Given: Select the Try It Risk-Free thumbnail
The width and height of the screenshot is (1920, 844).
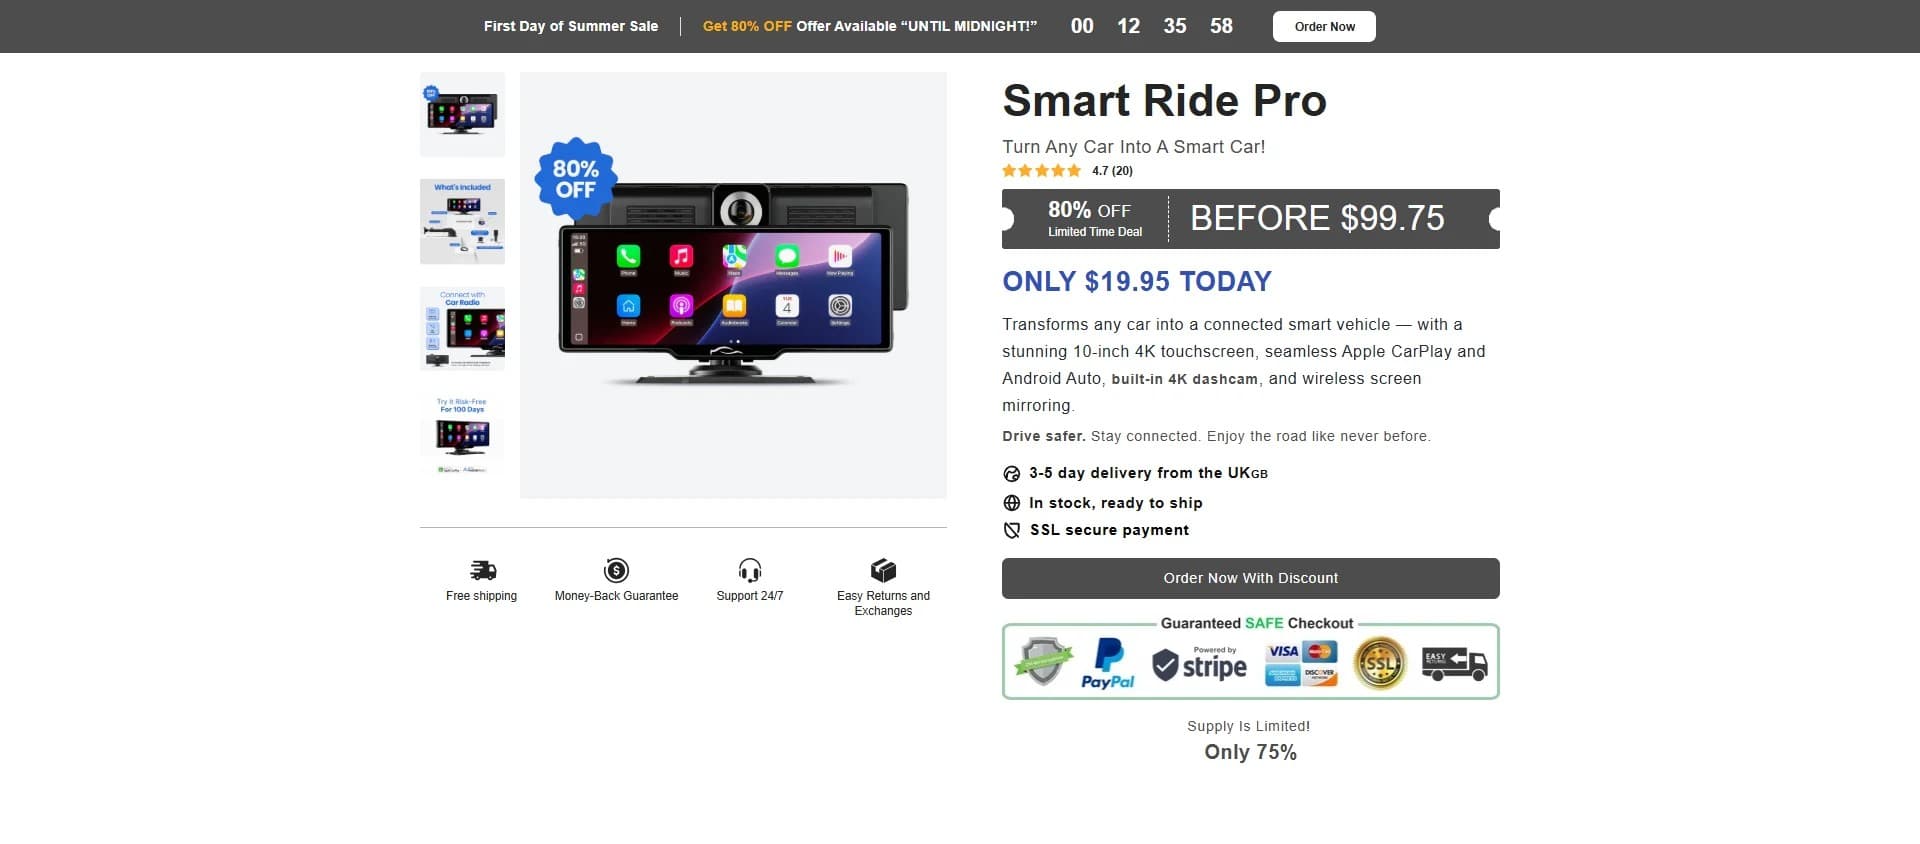Looking at the screenshot, I should coord(462,435).
